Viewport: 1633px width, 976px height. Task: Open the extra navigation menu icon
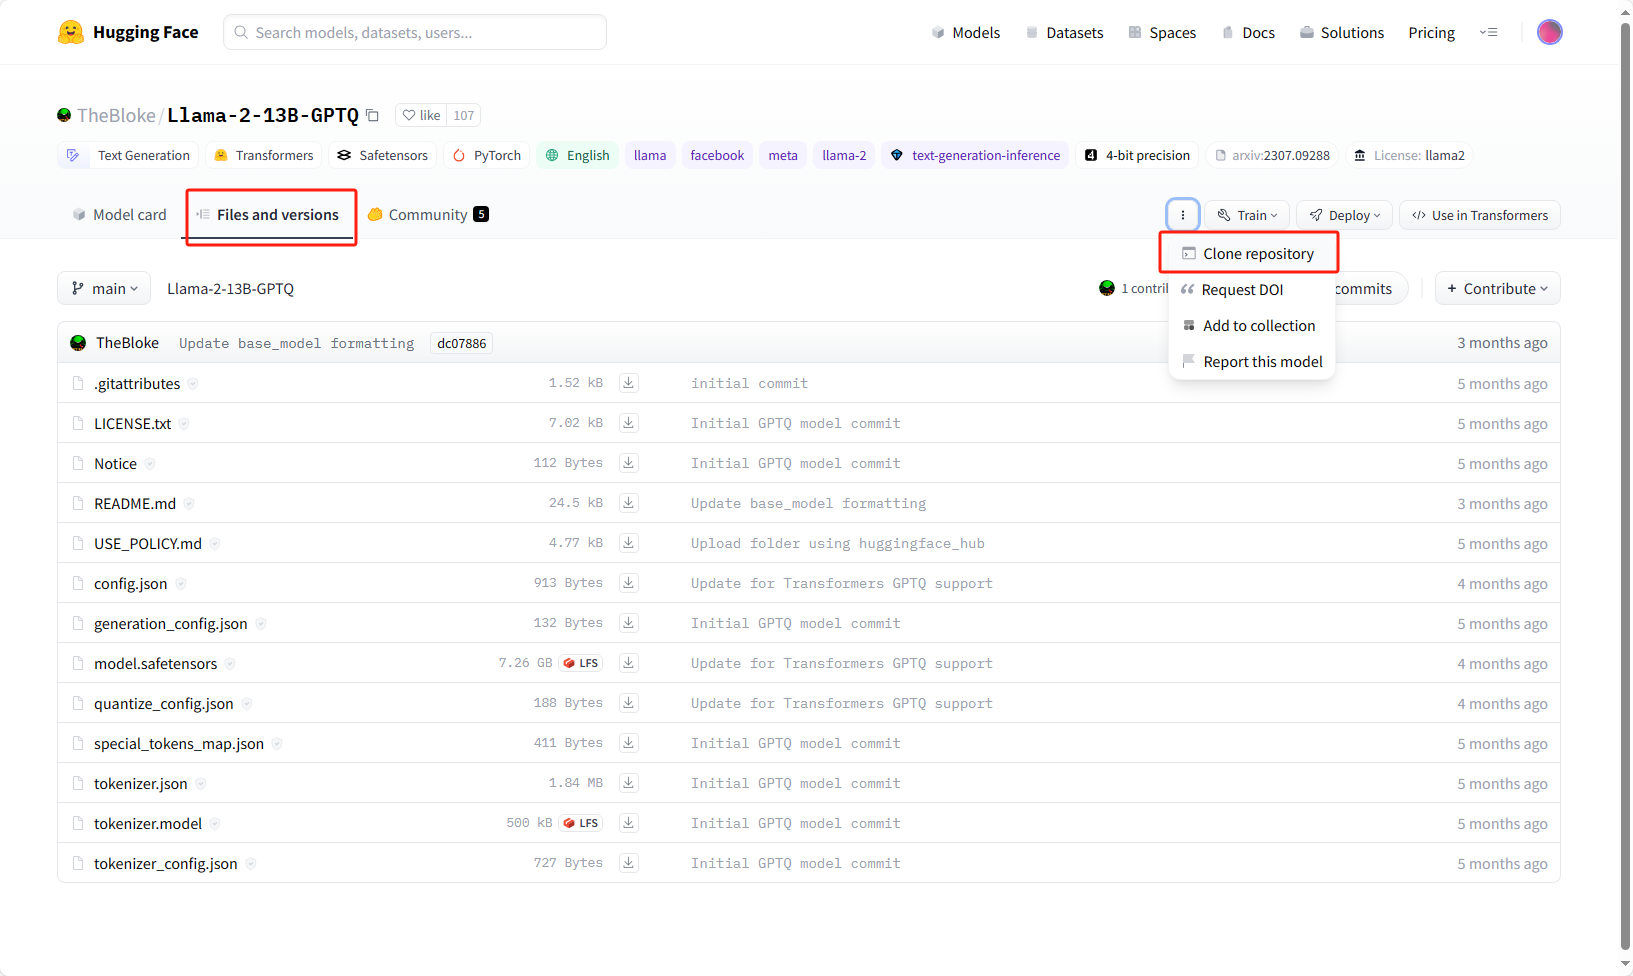(x=1488, y=32)
